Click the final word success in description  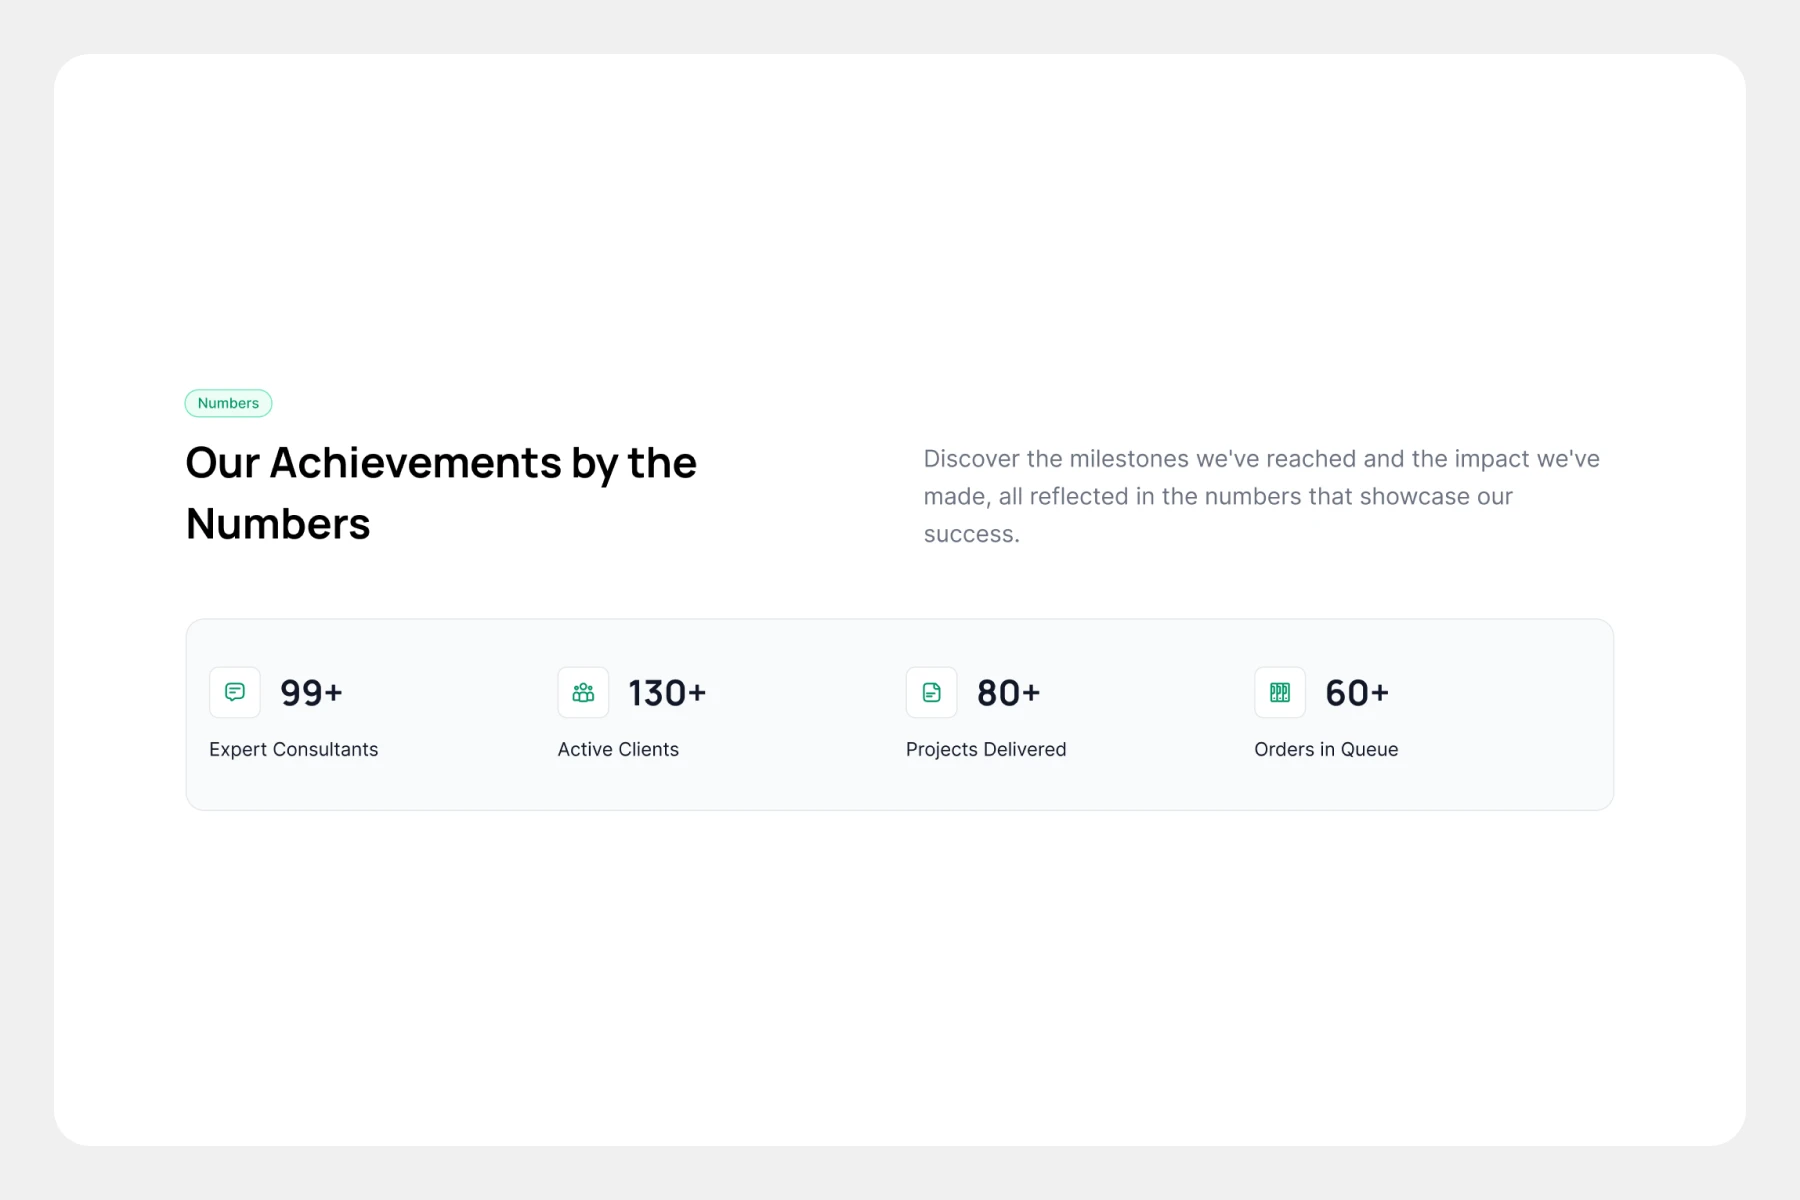[x=970, y=534]
